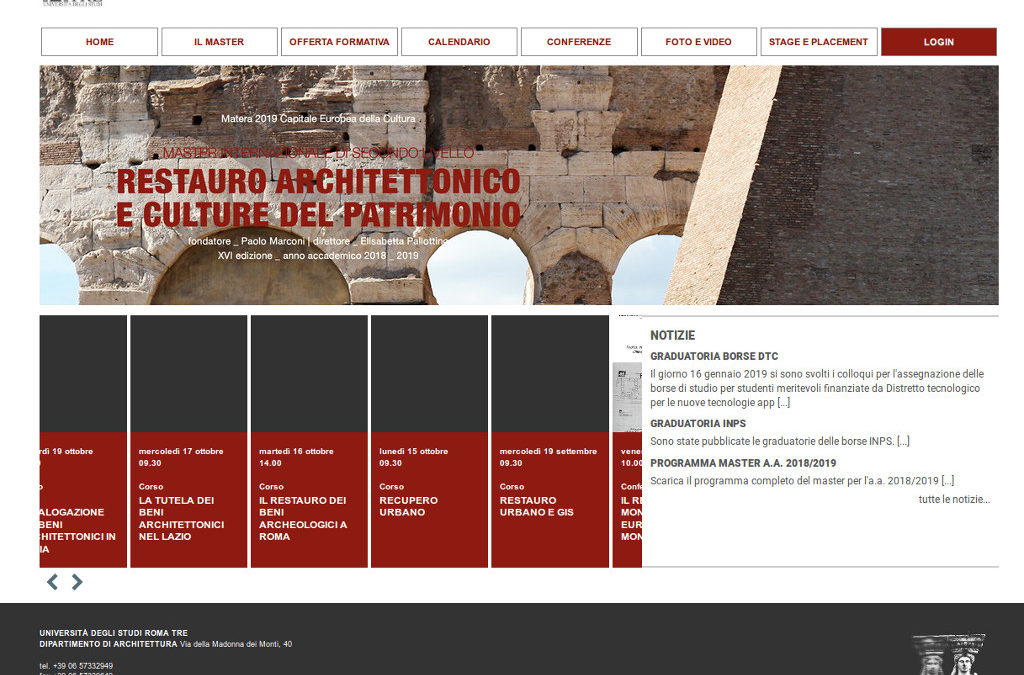The image size is (1024, 675).
Task: Open the HOME menu item
Action: 99,42
